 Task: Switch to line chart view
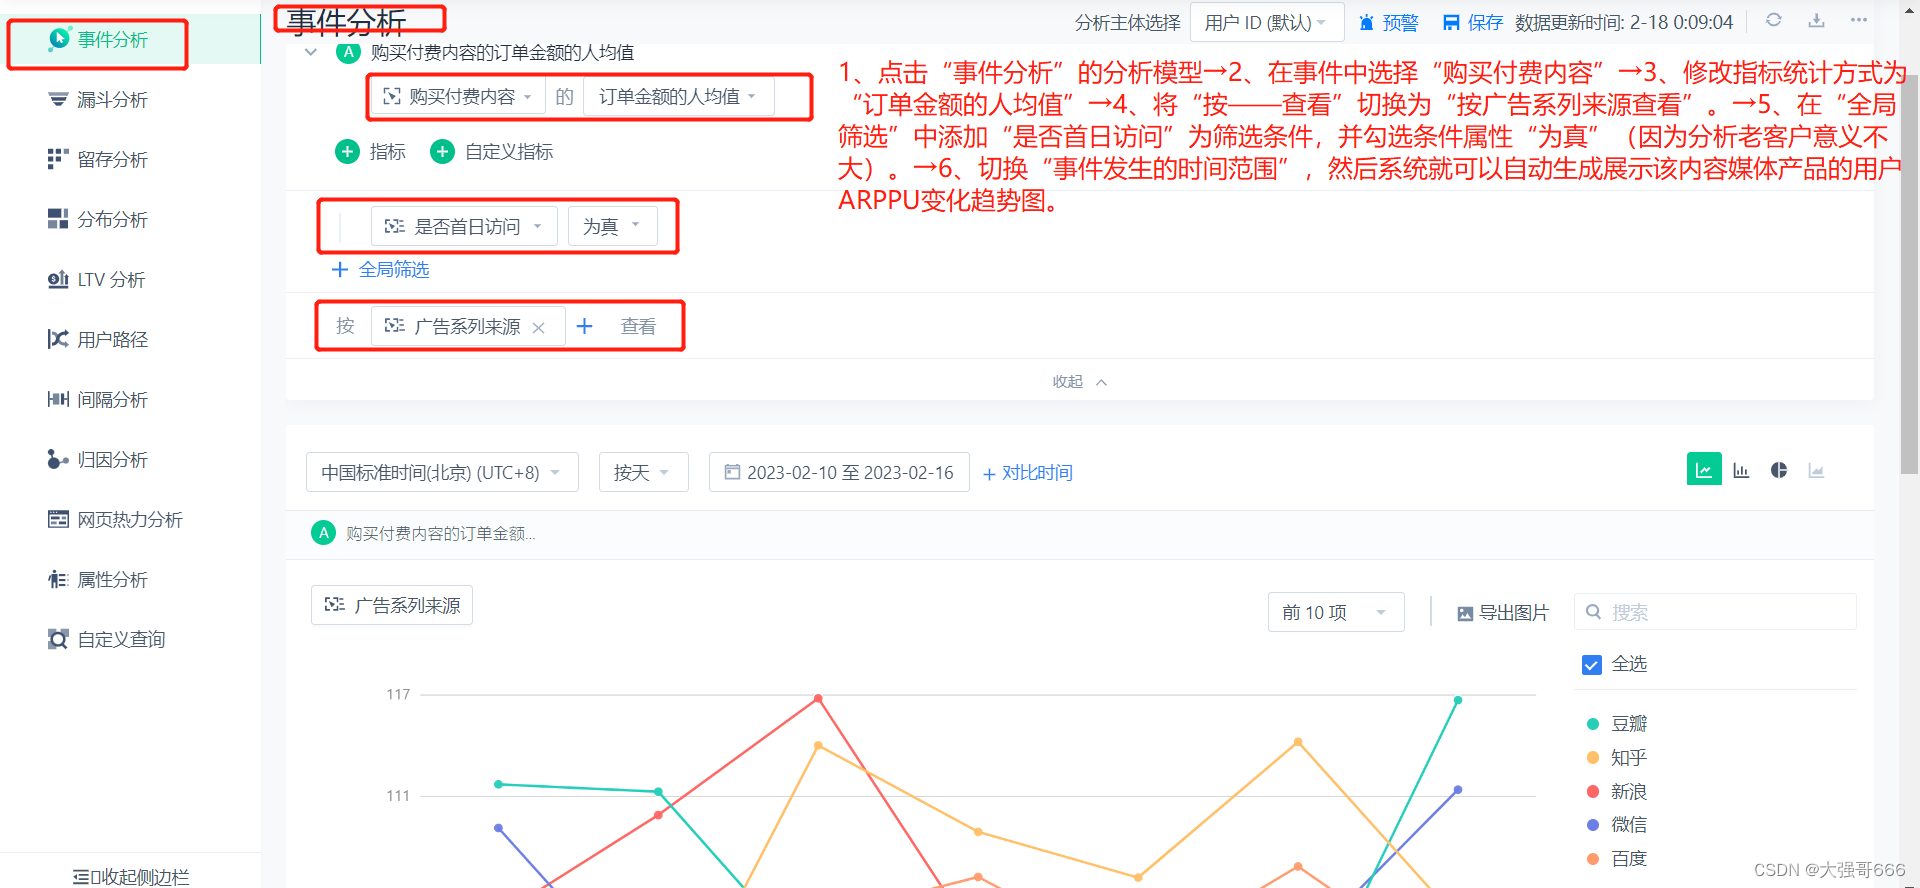pos(1704,470)
